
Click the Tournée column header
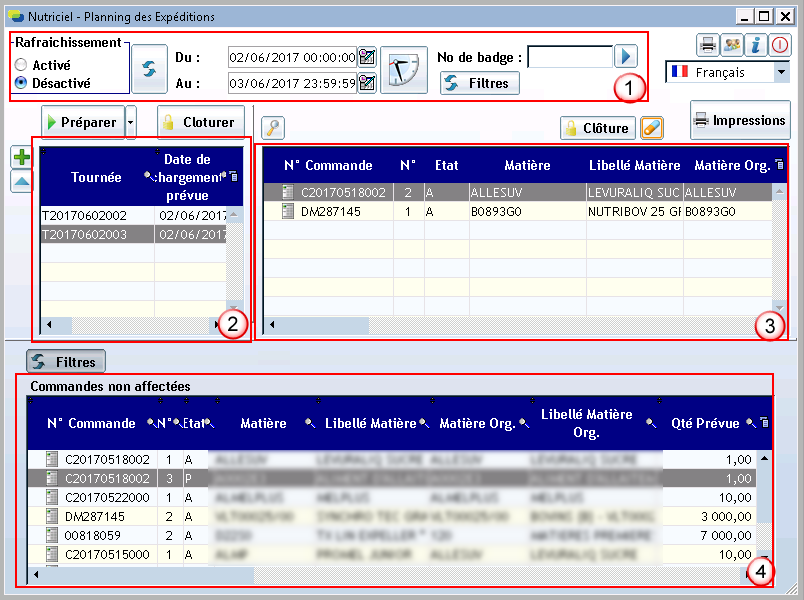tap(96, 177)
